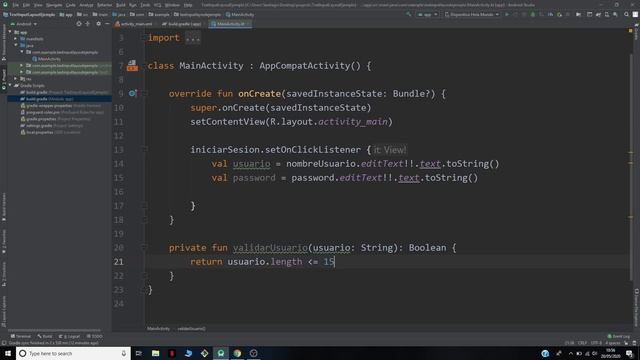The width and height of the screenshot is (640, 360).
Task: Collapse the validarUsuario function fold marker
Action: point(144,247)
